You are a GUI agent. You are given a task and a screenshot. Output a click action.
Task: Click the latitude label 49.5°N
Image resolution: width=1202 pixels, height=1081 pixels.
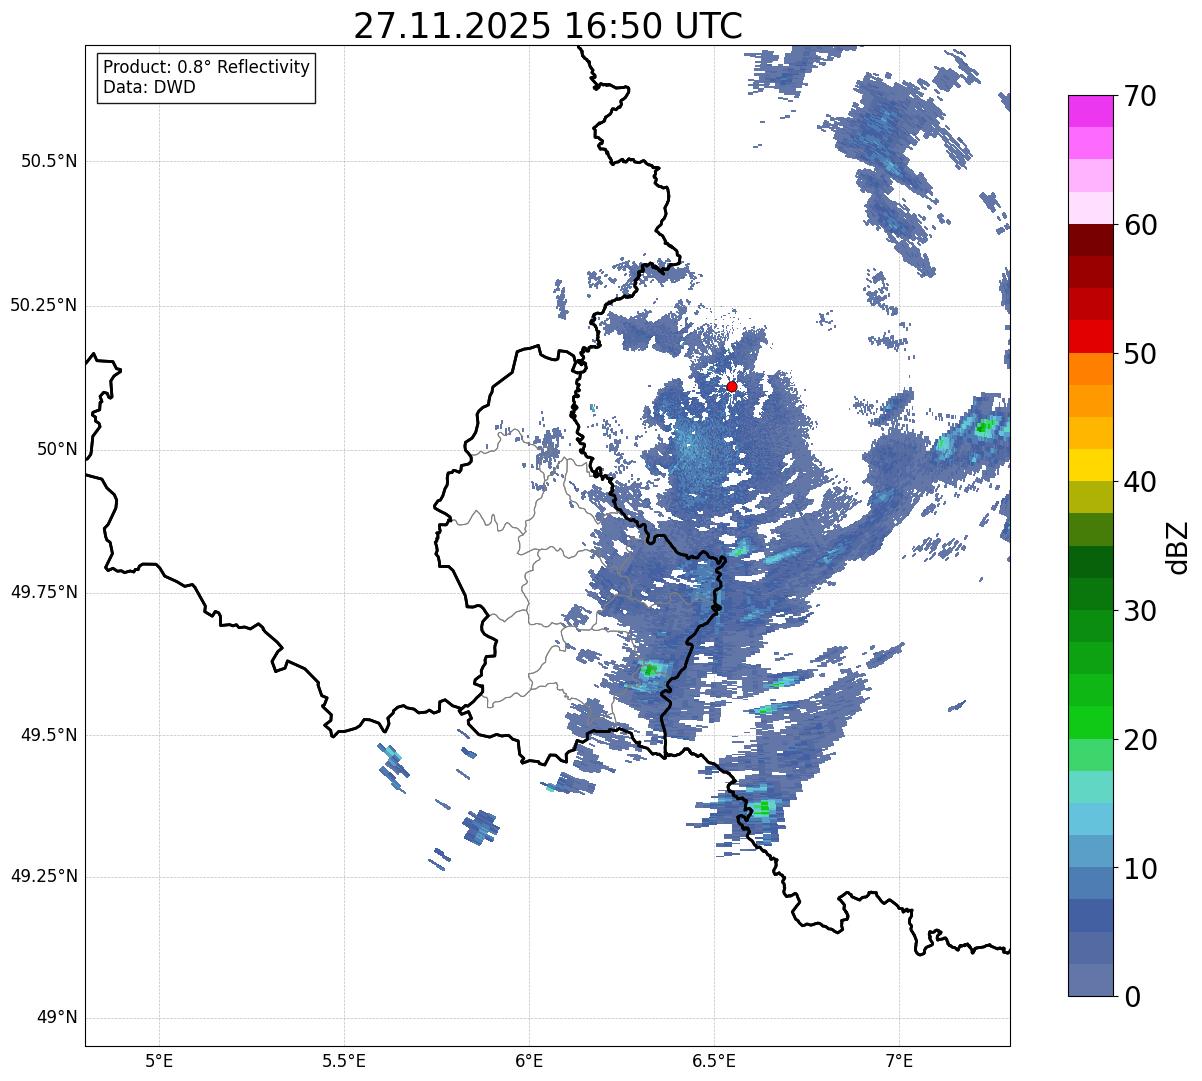pos(49,735)
